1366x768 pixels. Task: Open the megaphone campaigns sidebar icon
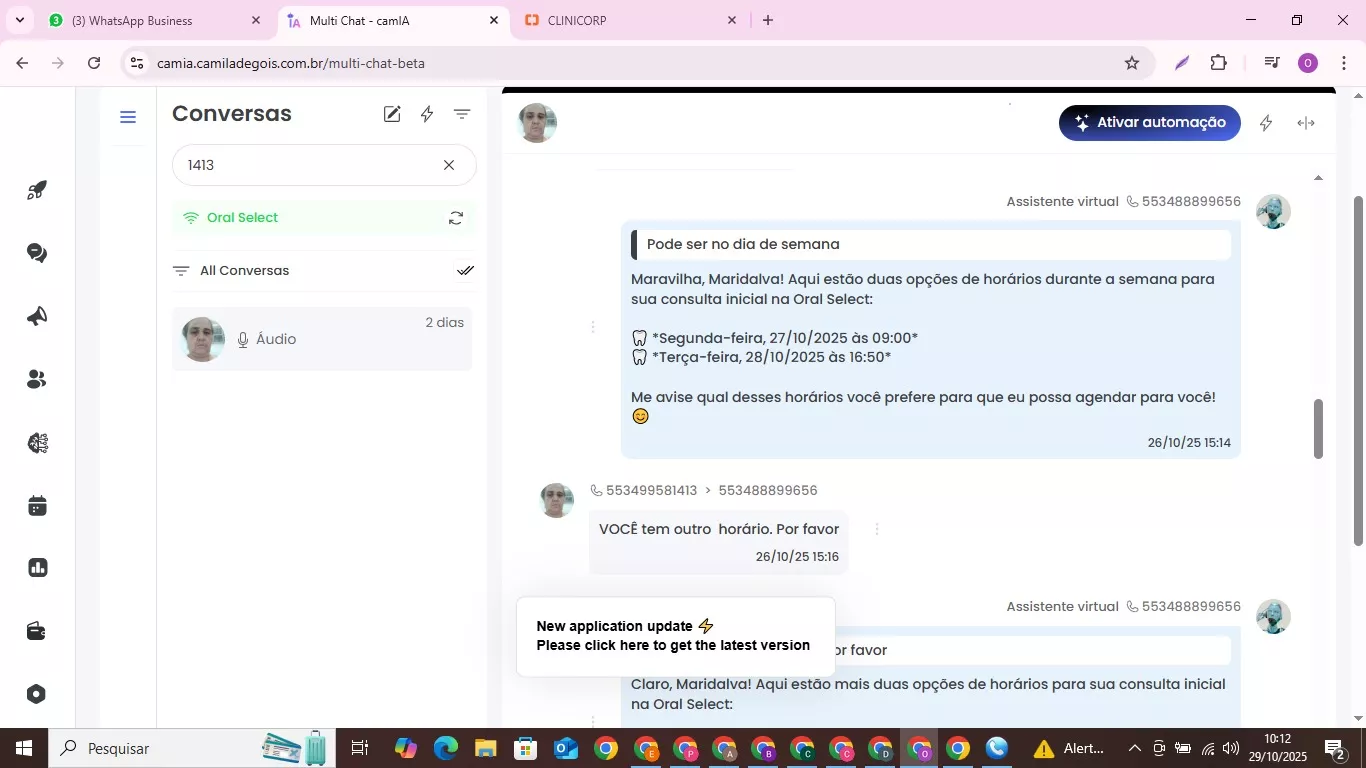37,316
